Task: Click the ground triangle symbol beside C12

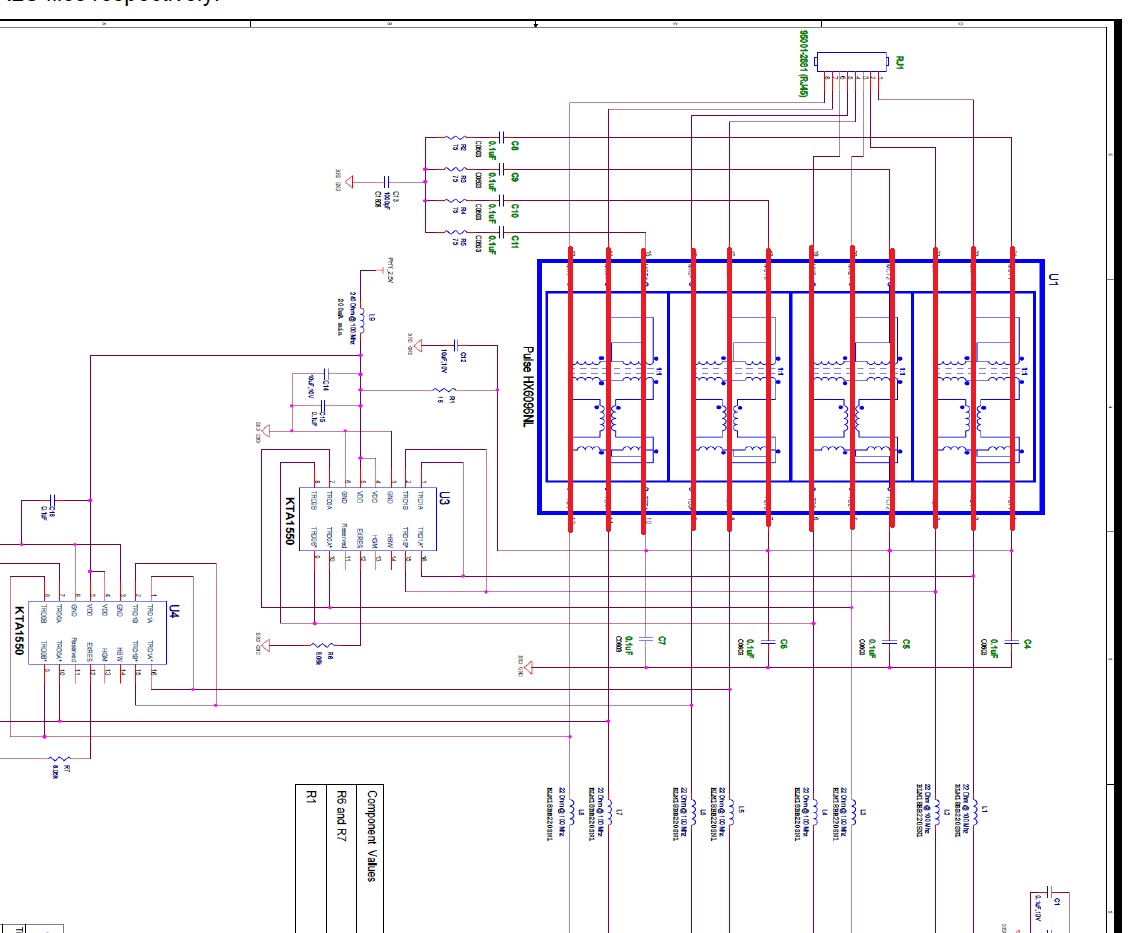Action: point(418,346)
